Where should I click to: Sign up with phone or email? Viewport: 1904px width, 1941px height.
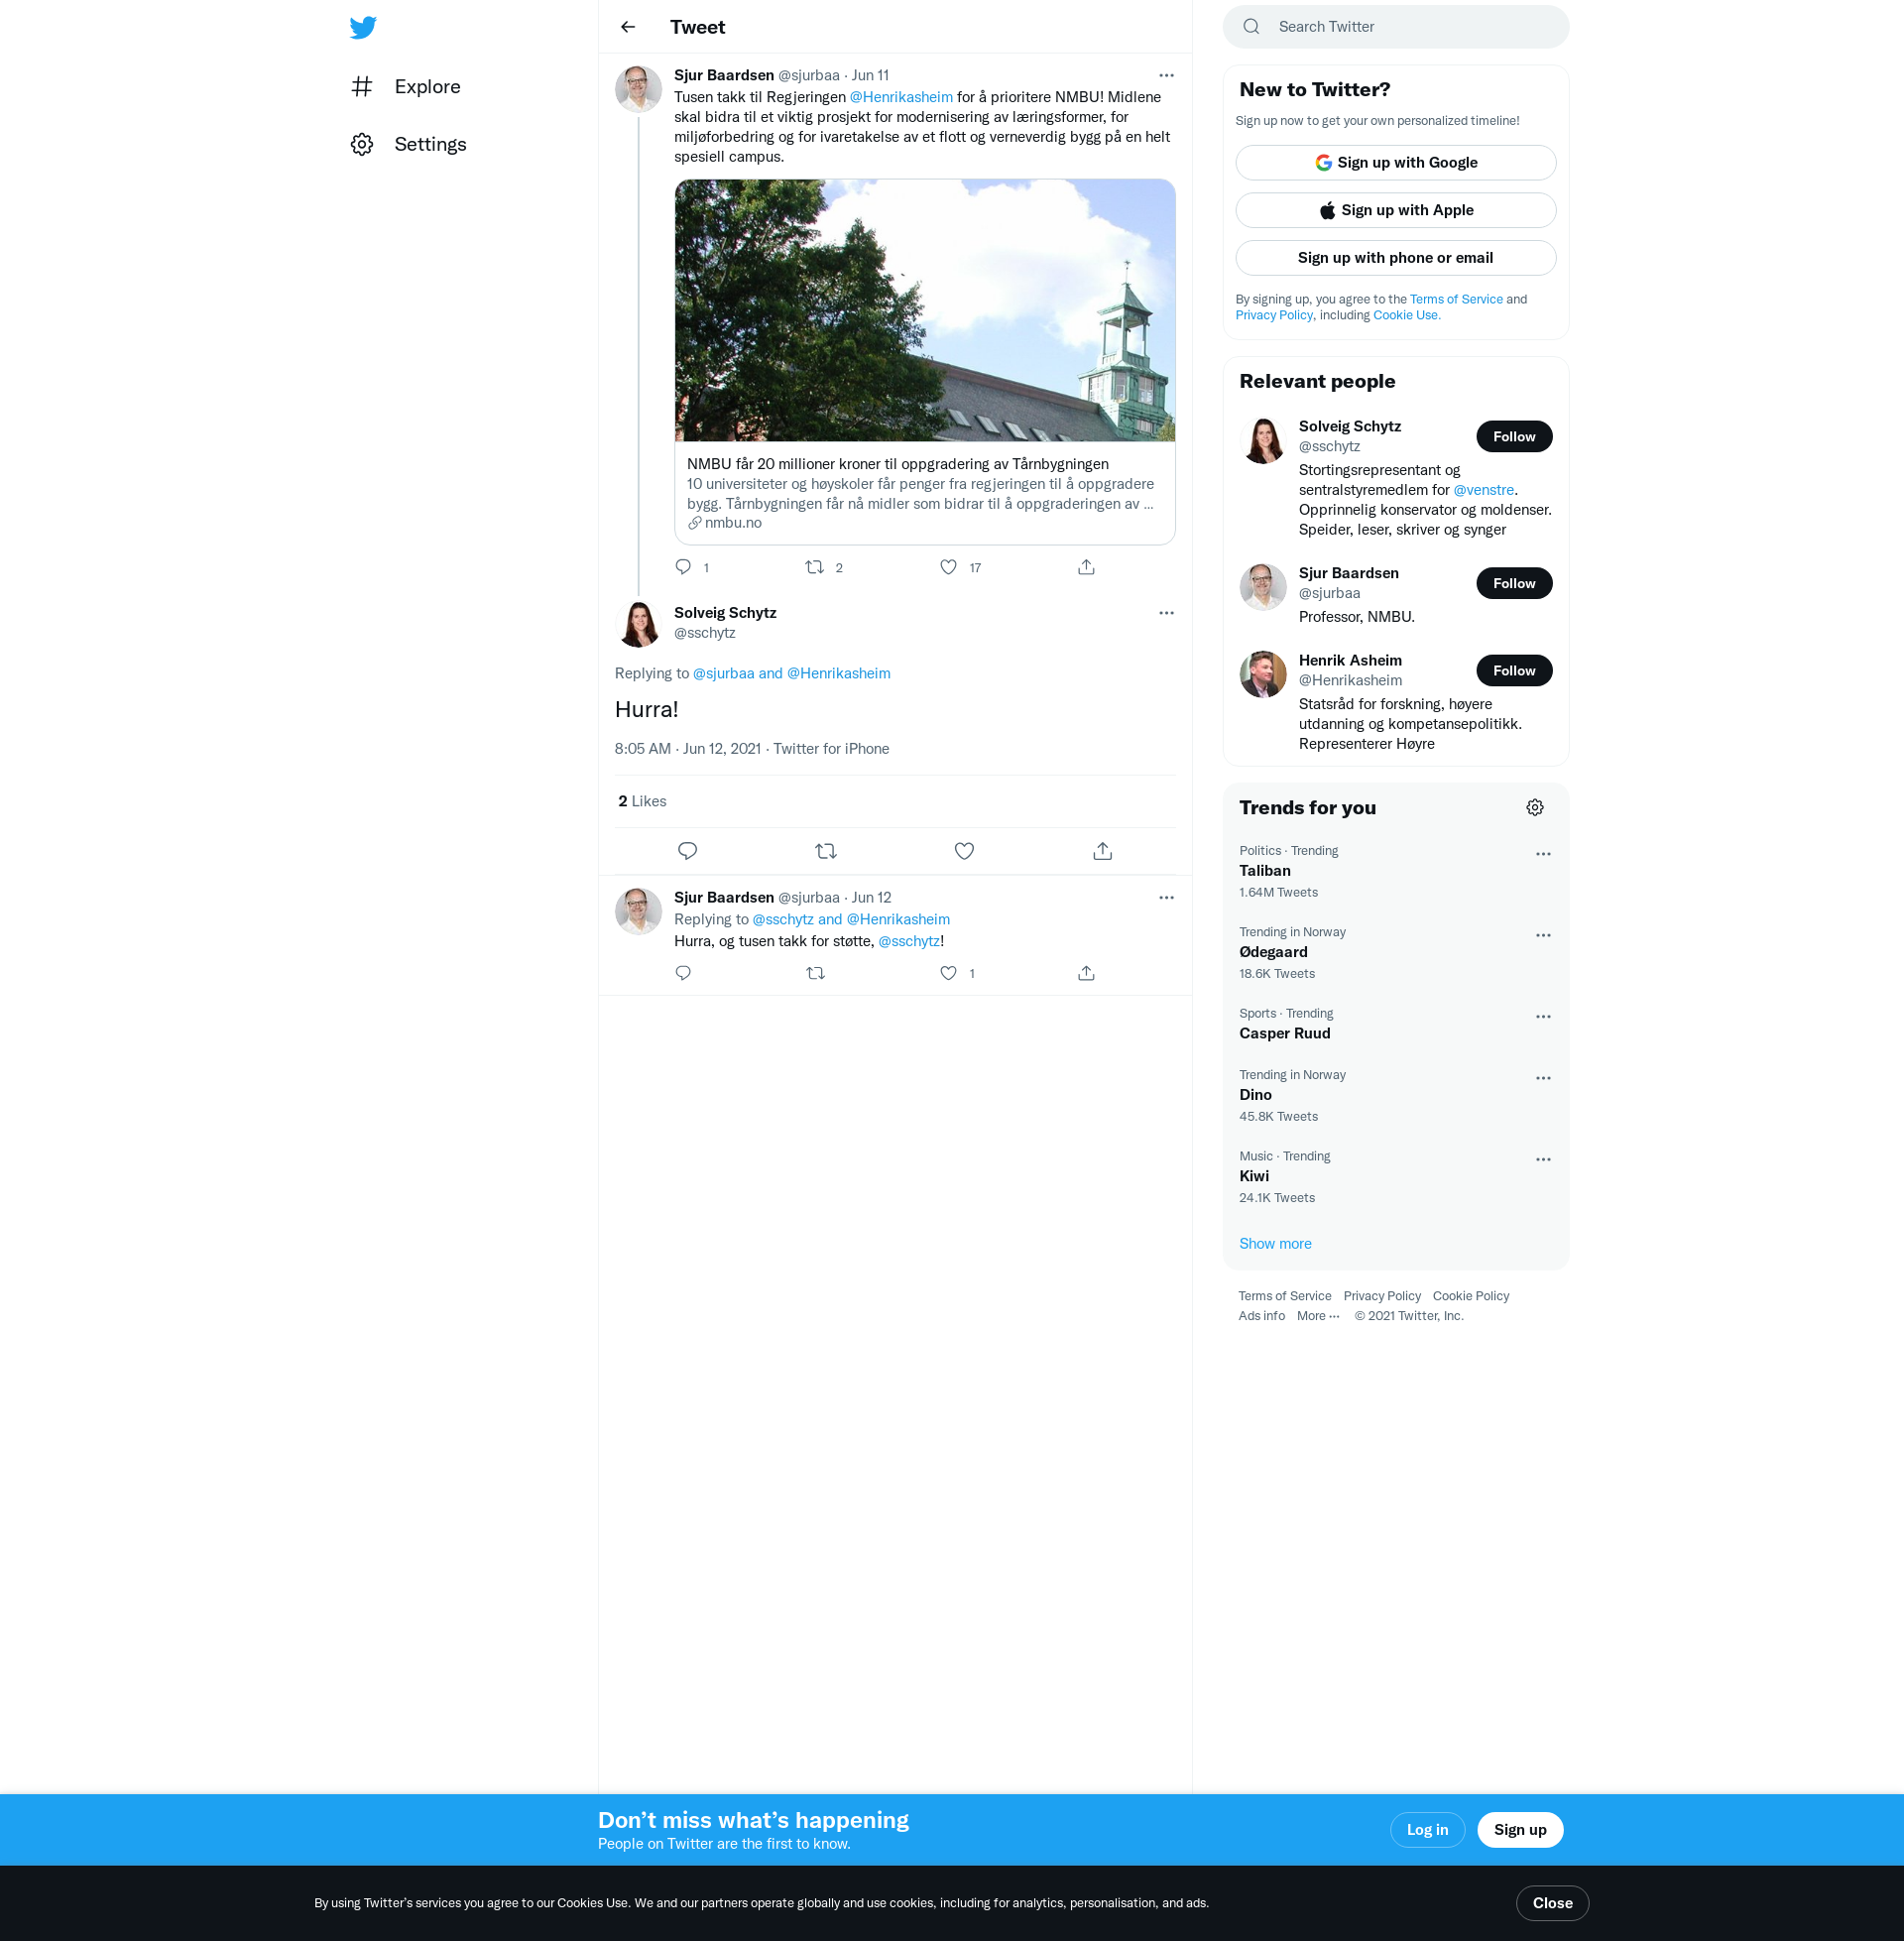(1395, 258)
